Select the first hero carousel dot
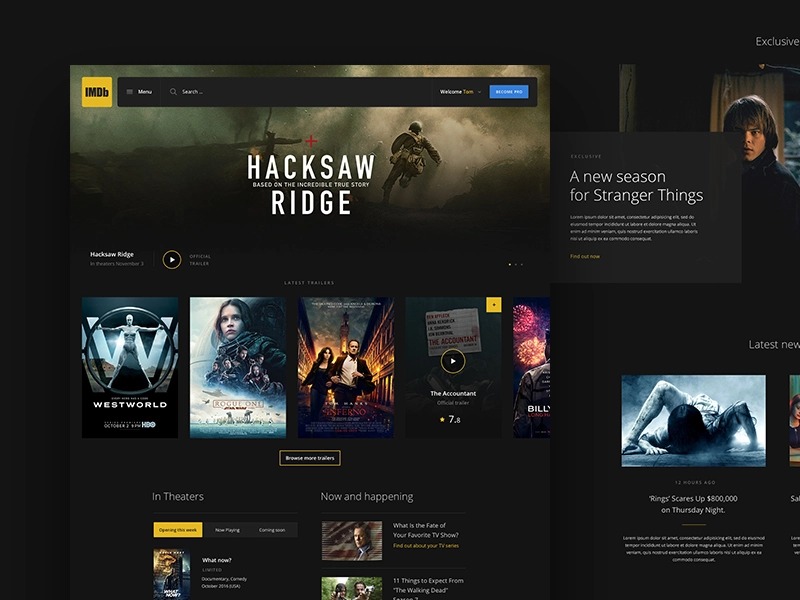Screen dimensions: 800x600 tap(510, 265)
